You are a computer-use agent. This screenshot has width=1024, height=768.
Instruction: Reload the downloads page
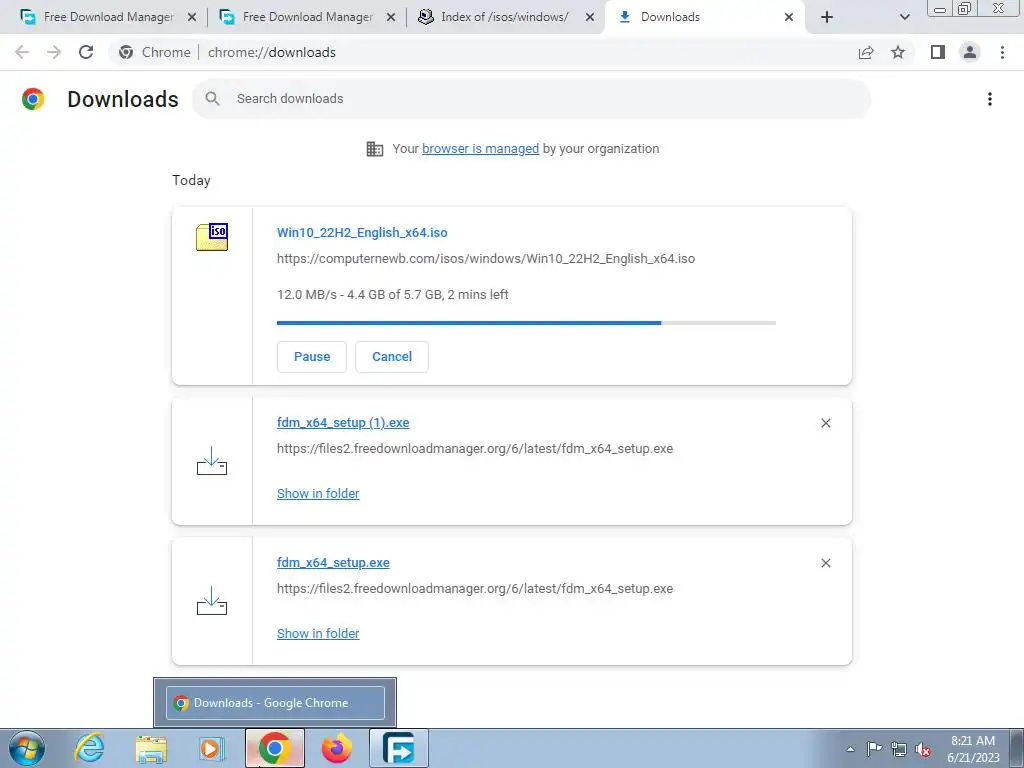click(x=86, y=52)
